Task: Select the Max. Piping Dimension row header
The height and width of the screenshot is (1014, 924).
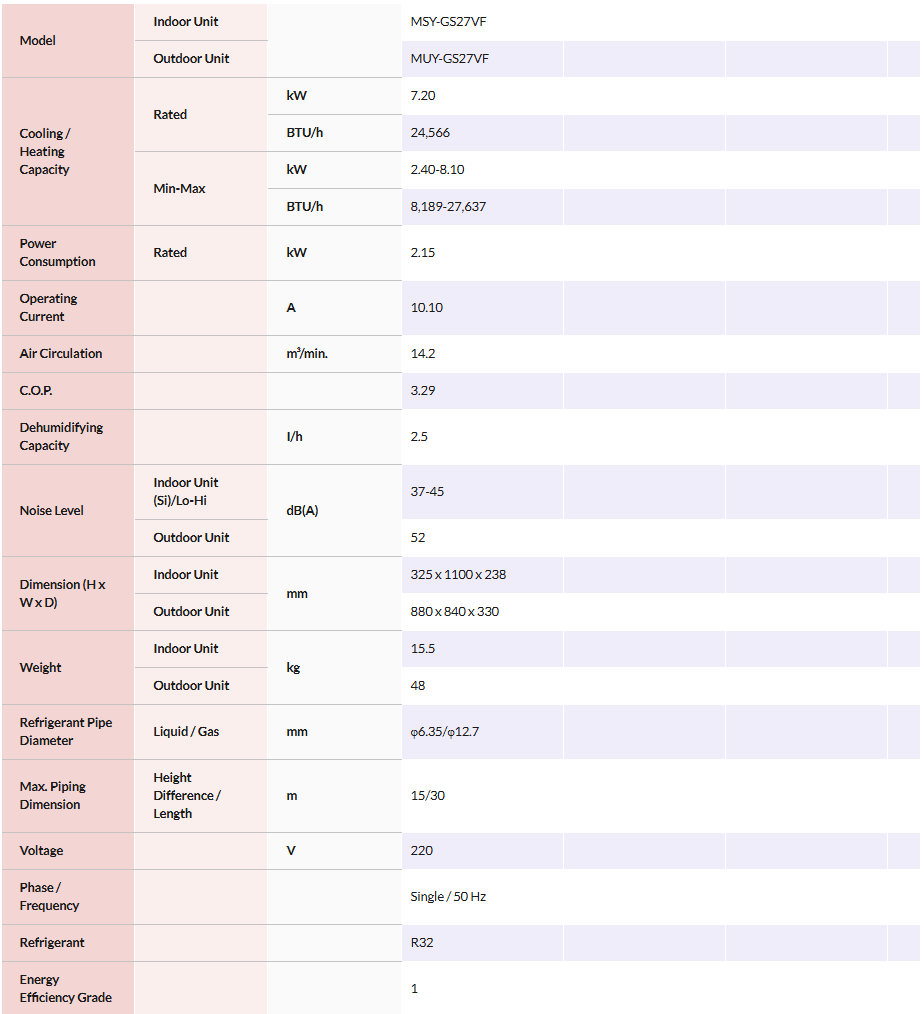Action: (52, 795)
